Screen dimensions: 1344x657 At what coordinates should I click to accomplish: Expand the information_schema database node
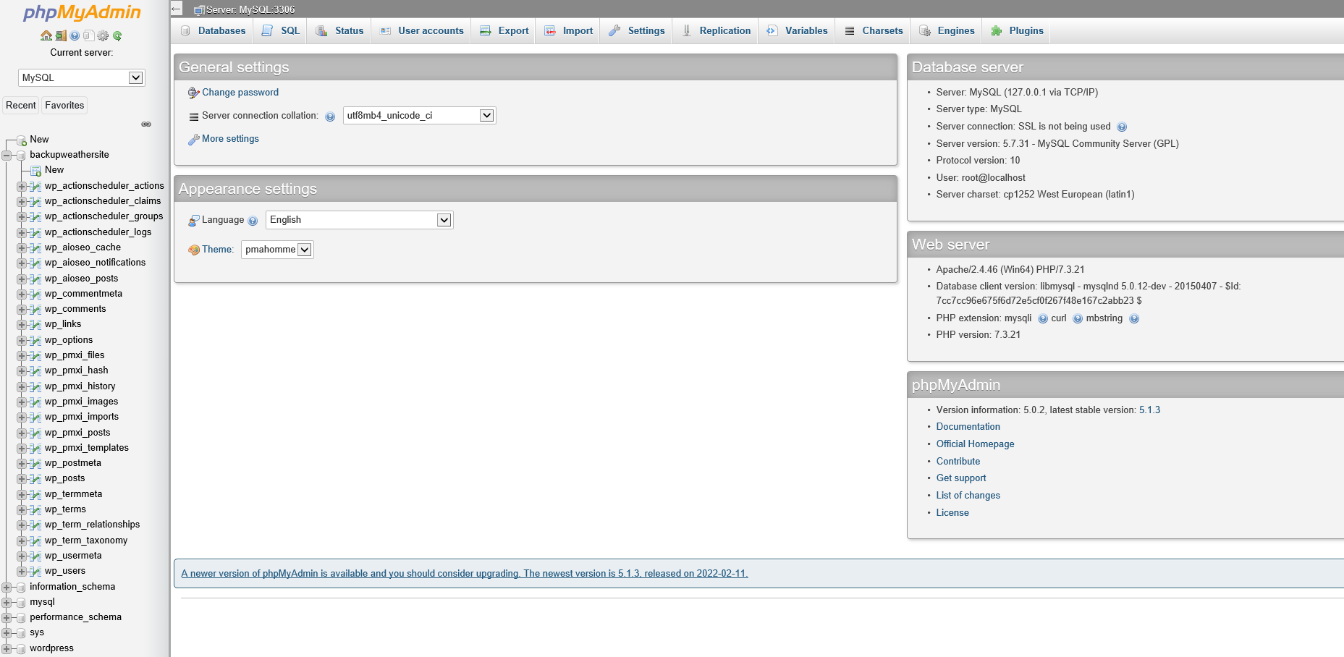tap(7, 587)
